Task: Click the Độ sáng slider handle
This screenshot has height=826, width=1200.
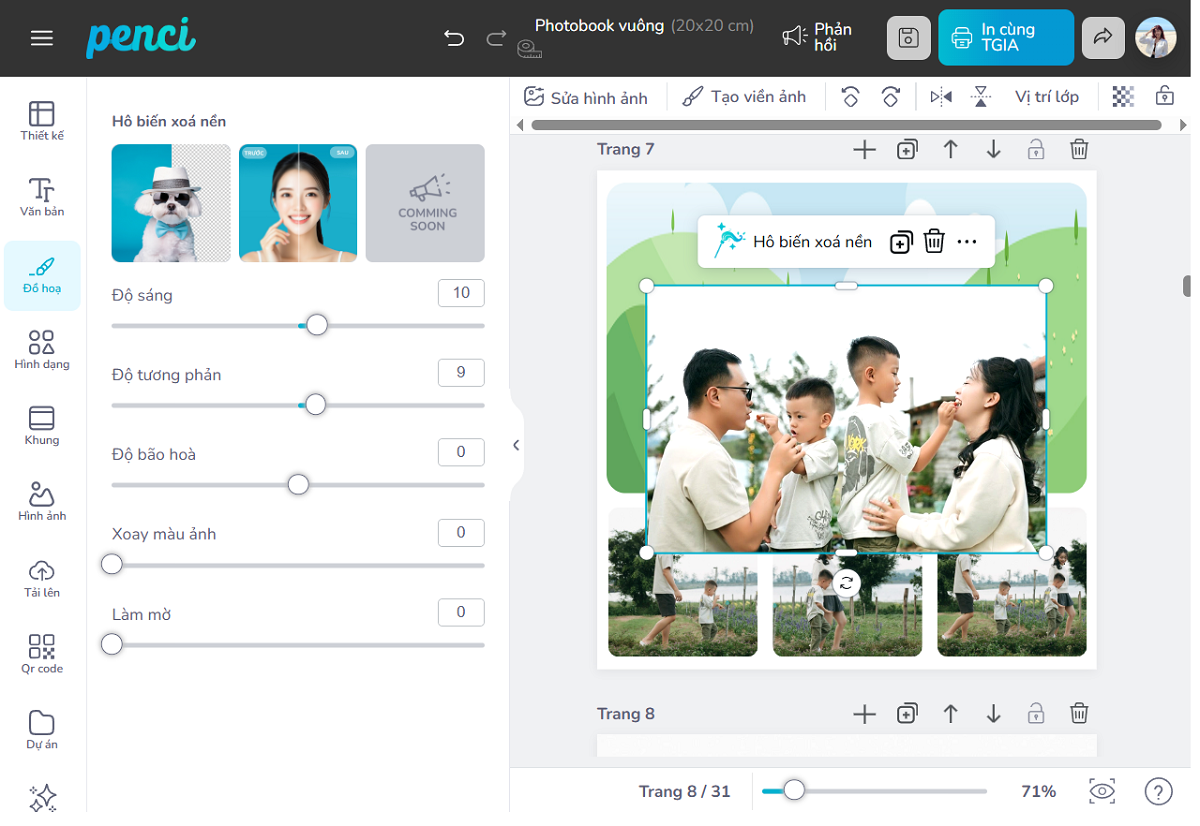Action: (317, 325)
